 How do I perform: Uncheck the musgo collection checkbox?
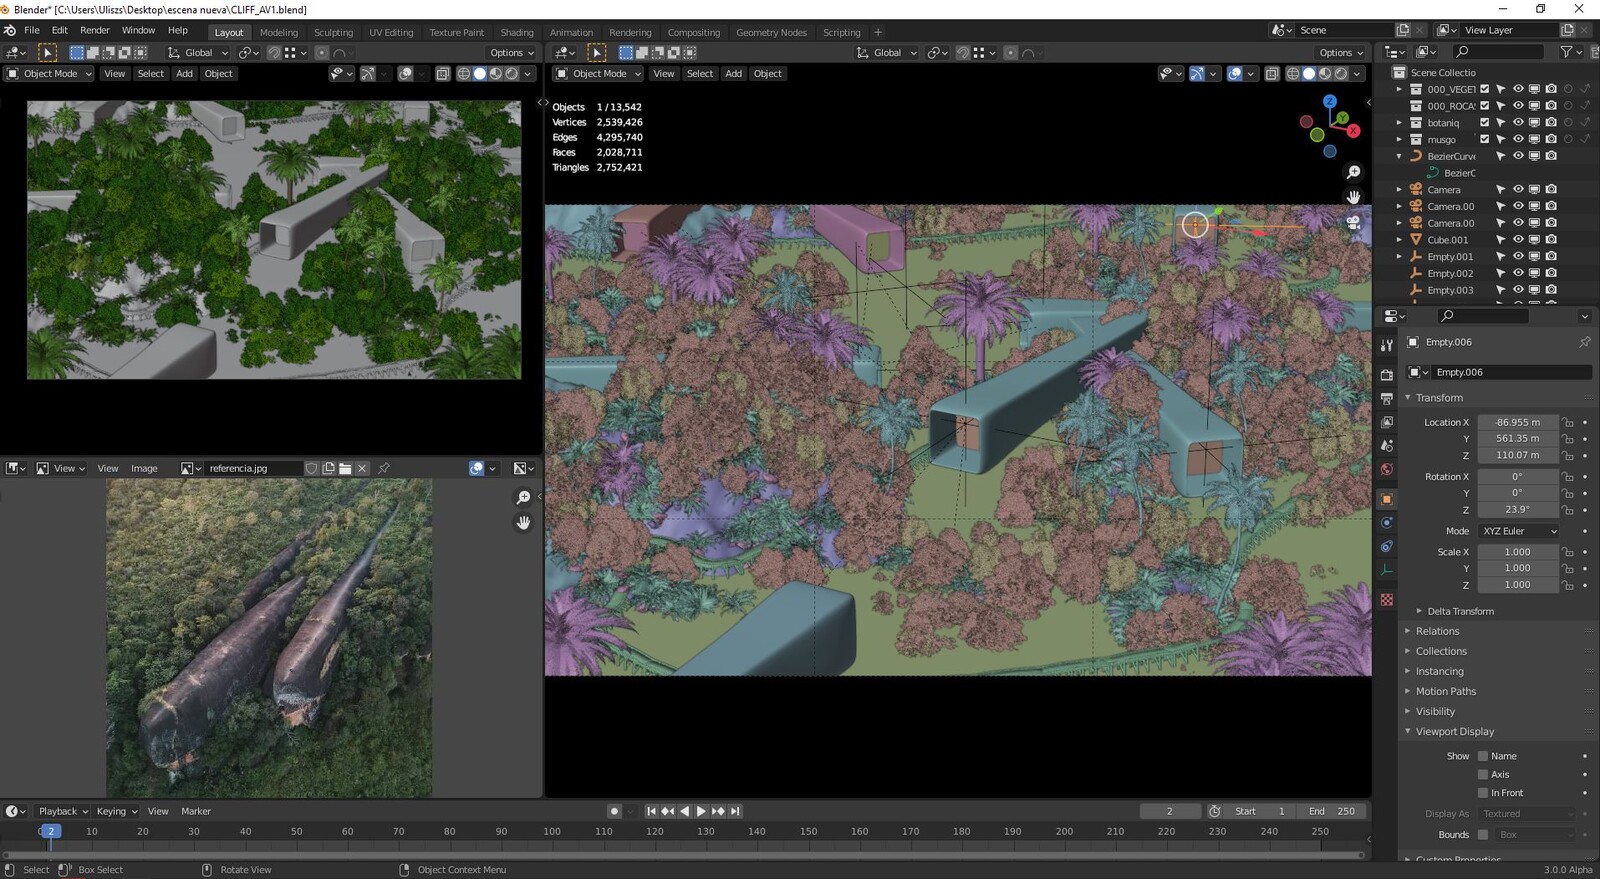1484,139
